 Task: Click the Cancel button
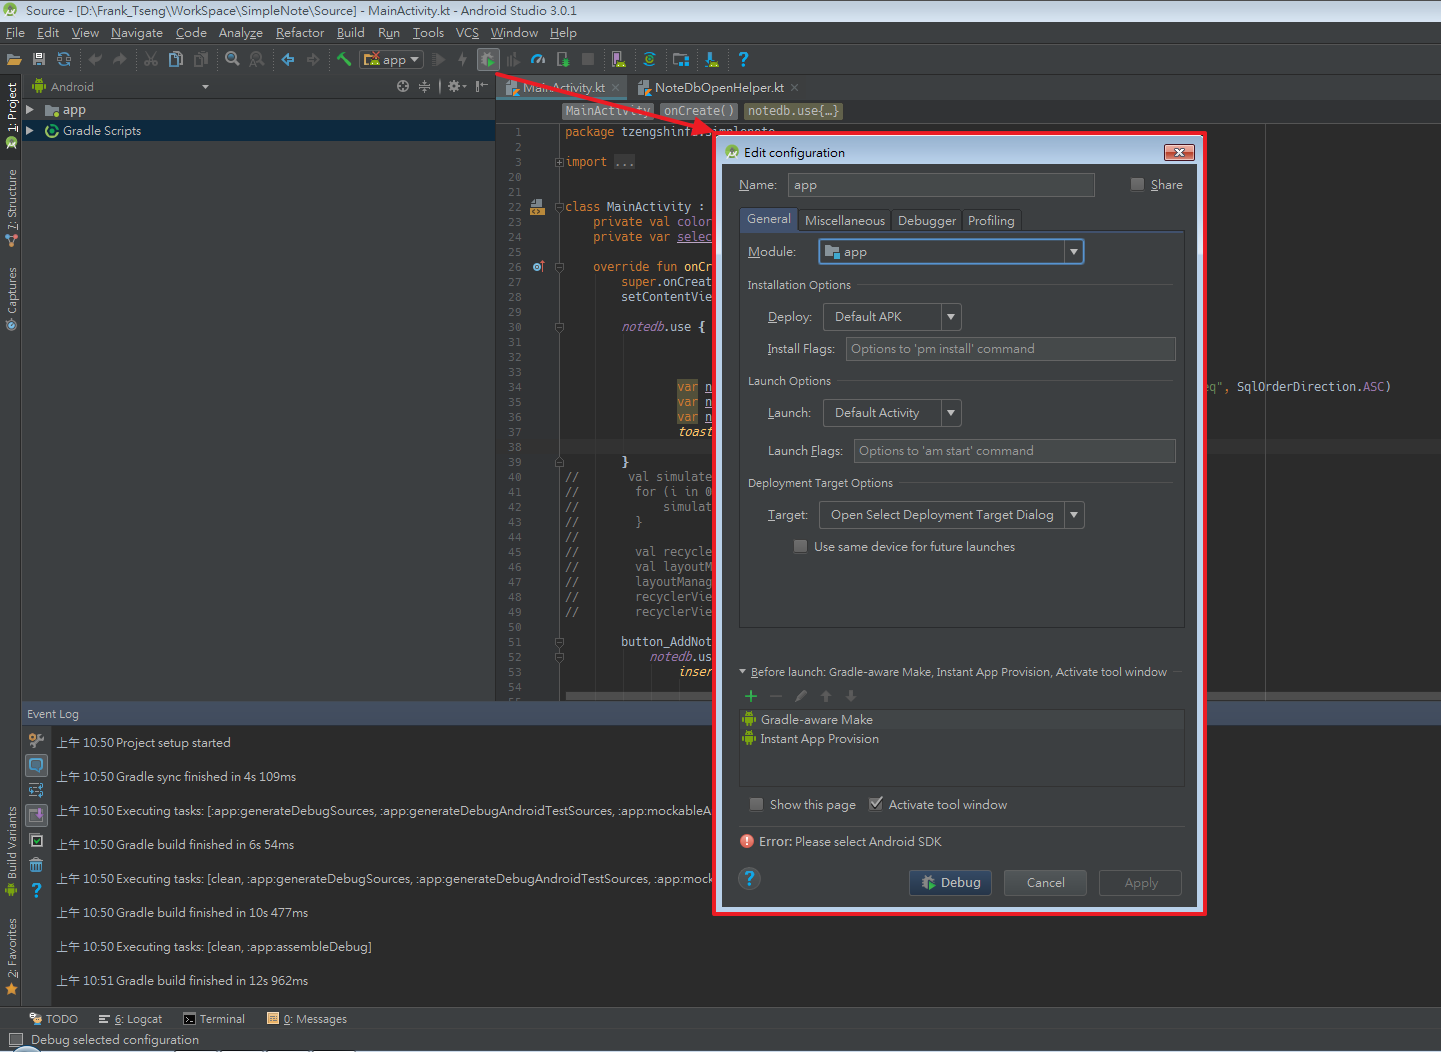(x=1045, y=883)
